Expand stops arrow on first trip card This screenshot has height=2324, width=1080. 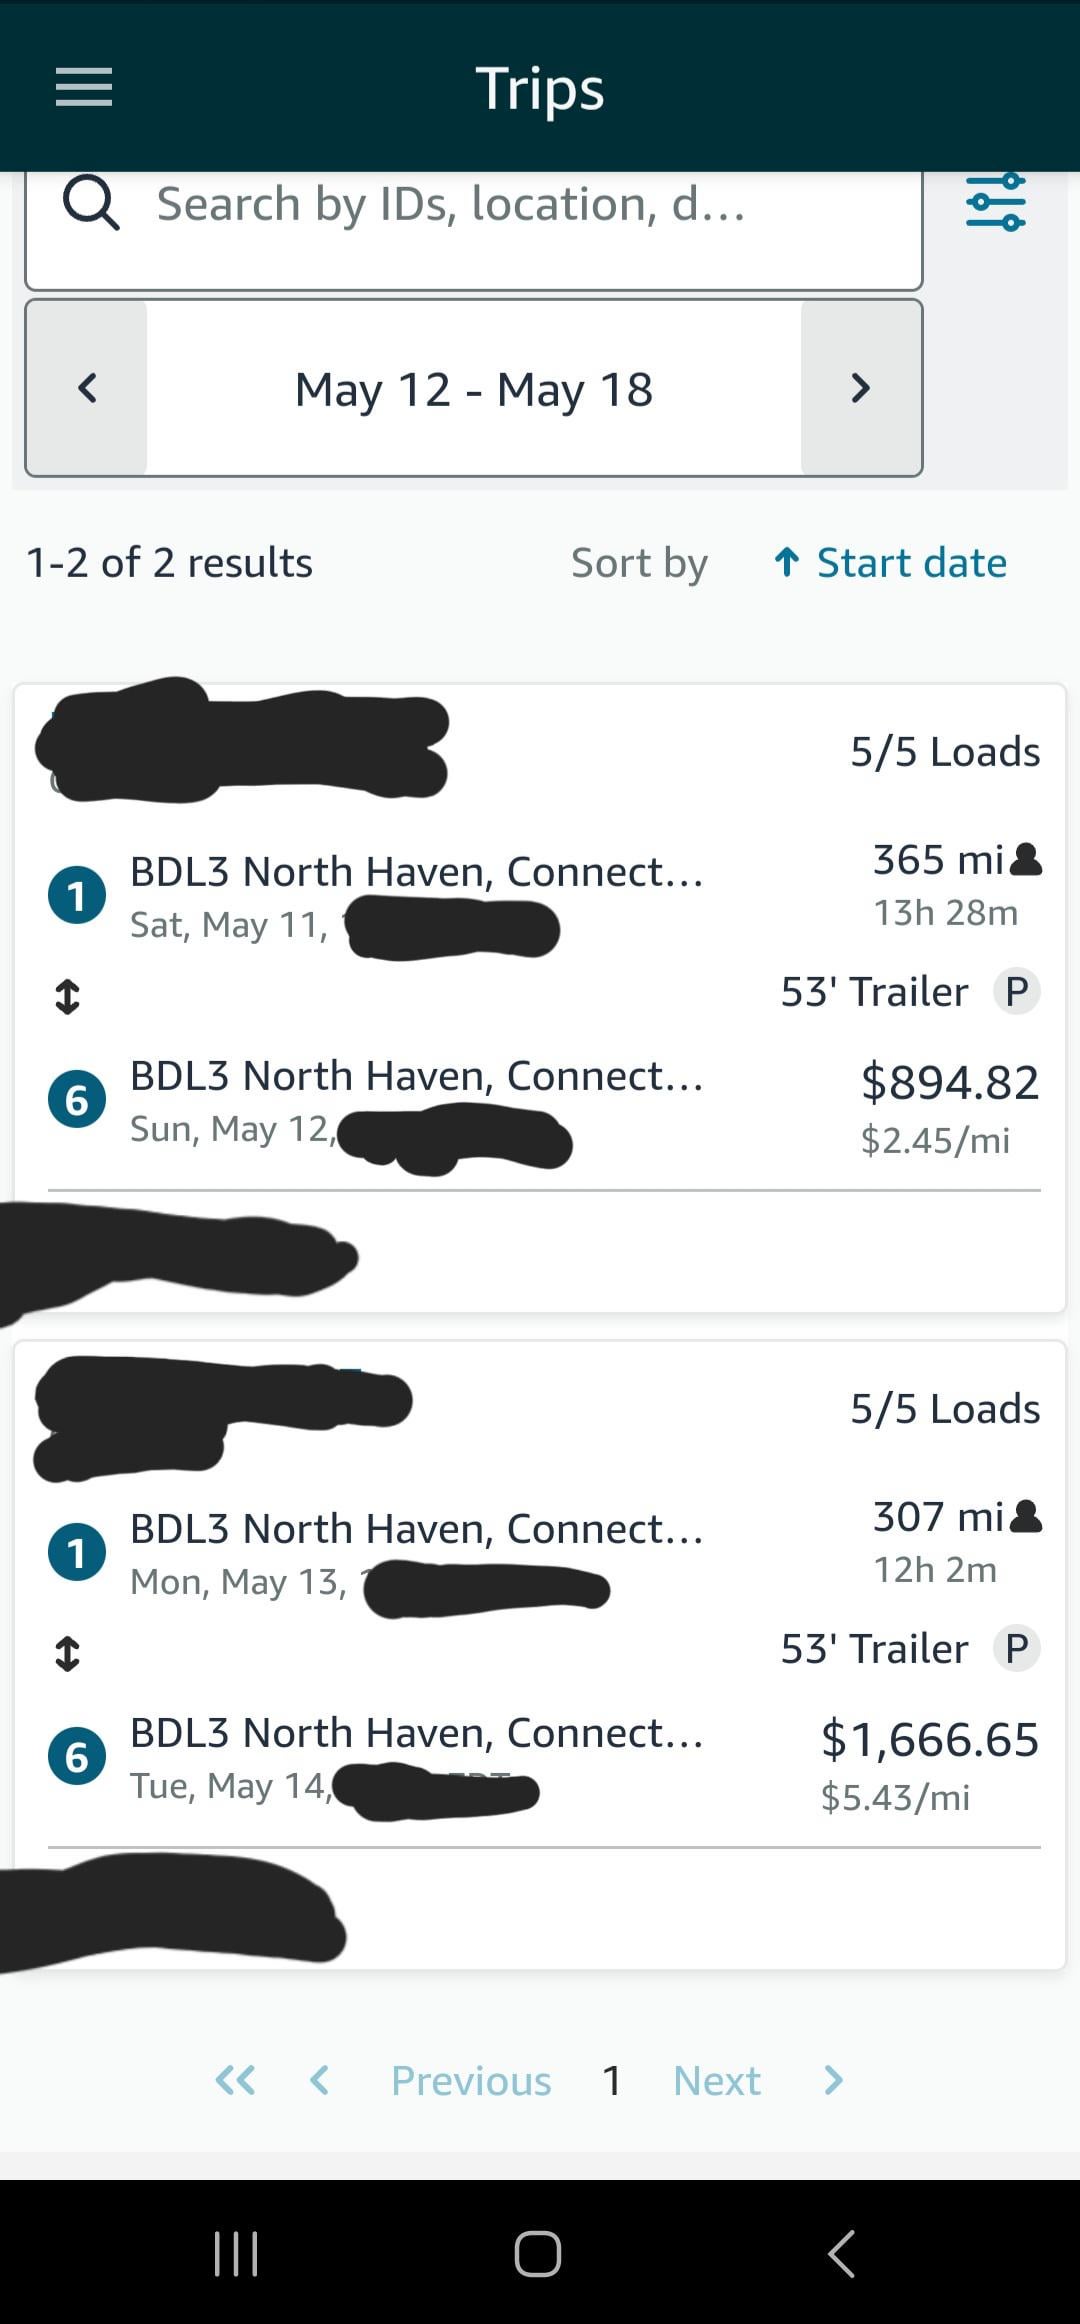pos(67,996)
